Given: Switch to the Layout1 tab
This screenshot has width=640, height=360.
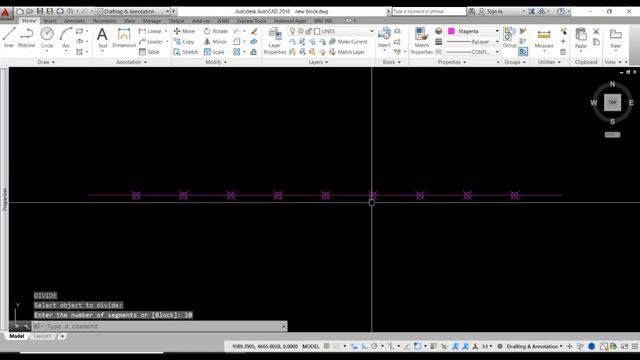Looking at the screenshot, I should coord(42,336).
